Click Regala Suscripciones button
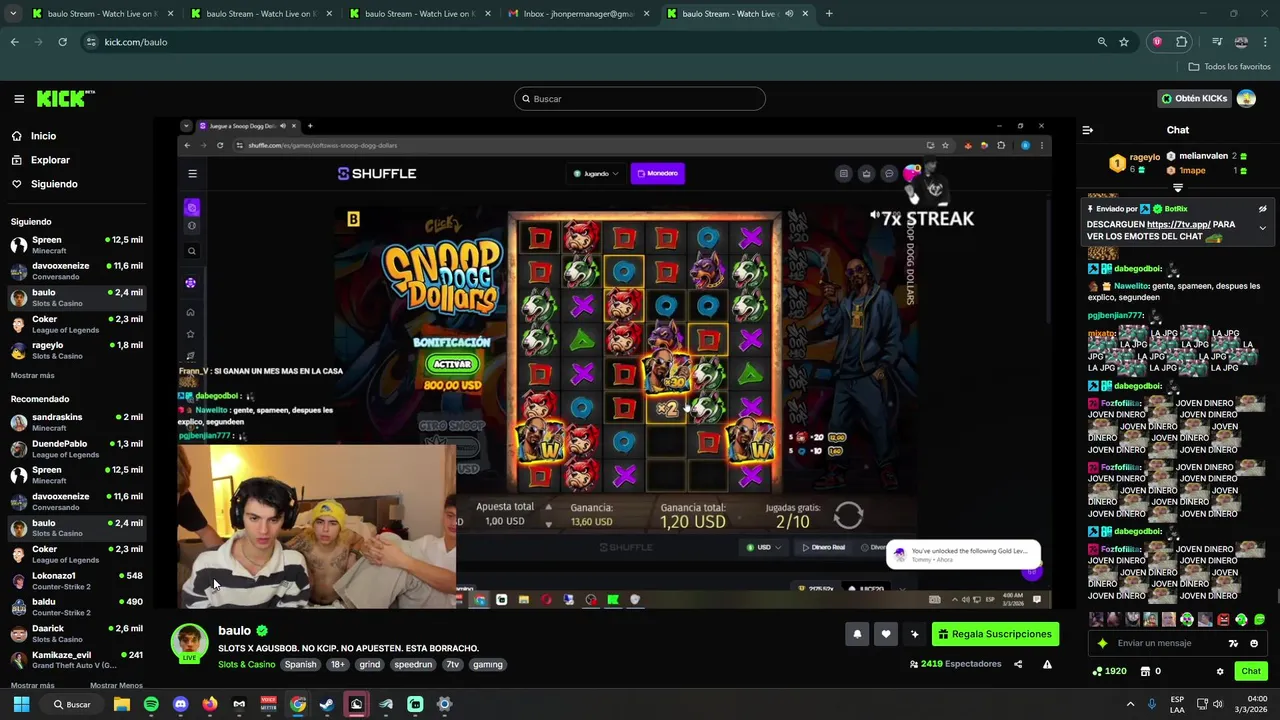 click(x=995, y=634)
